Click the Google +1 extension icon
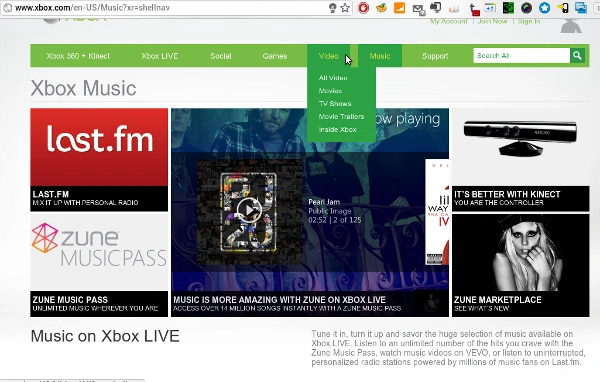Screen dimensions: 600x382 coord(490,8)
